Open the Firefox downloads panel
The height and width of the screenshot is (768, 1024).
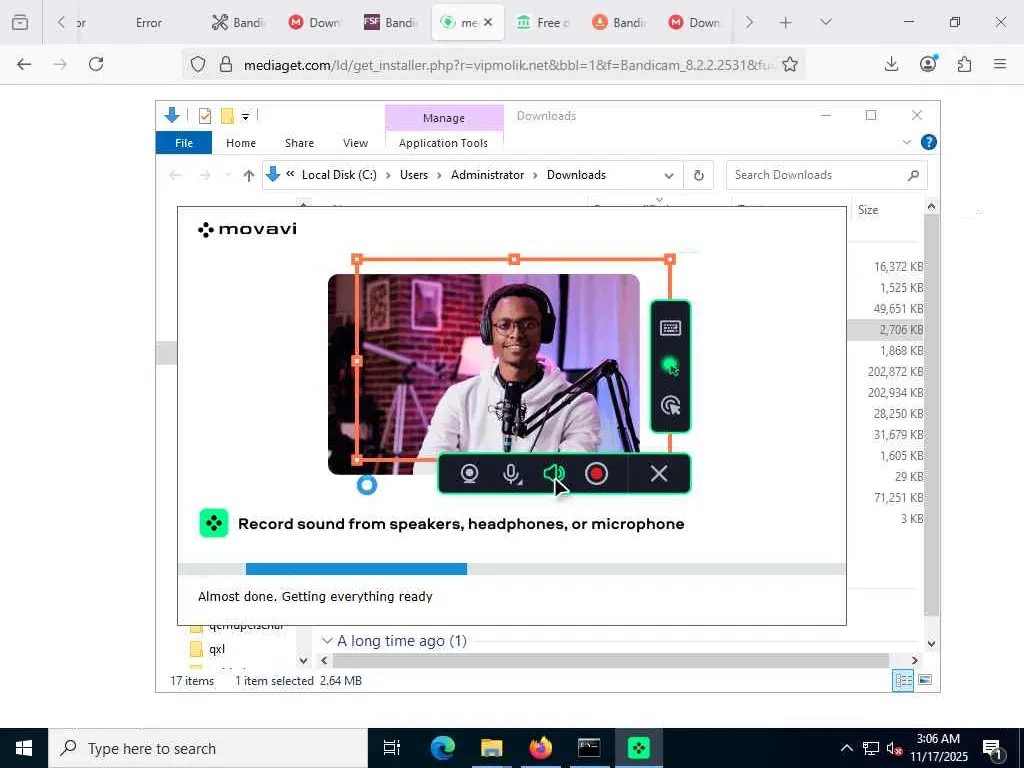(891, 64)
